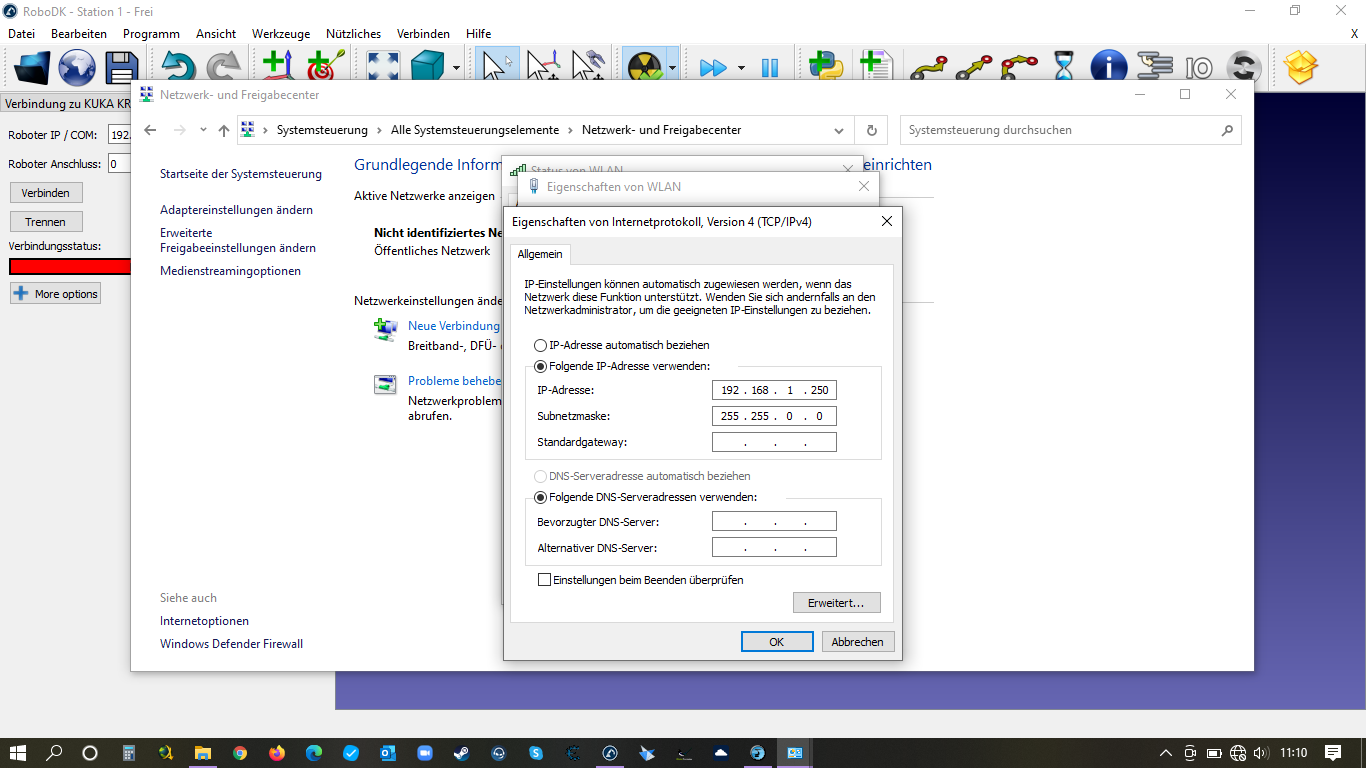Select 'IP-Adresse automatisch beziehen' radio button
Image resolution: width=1366 pixels, height=768 pixels.
(x=541, y=345)
